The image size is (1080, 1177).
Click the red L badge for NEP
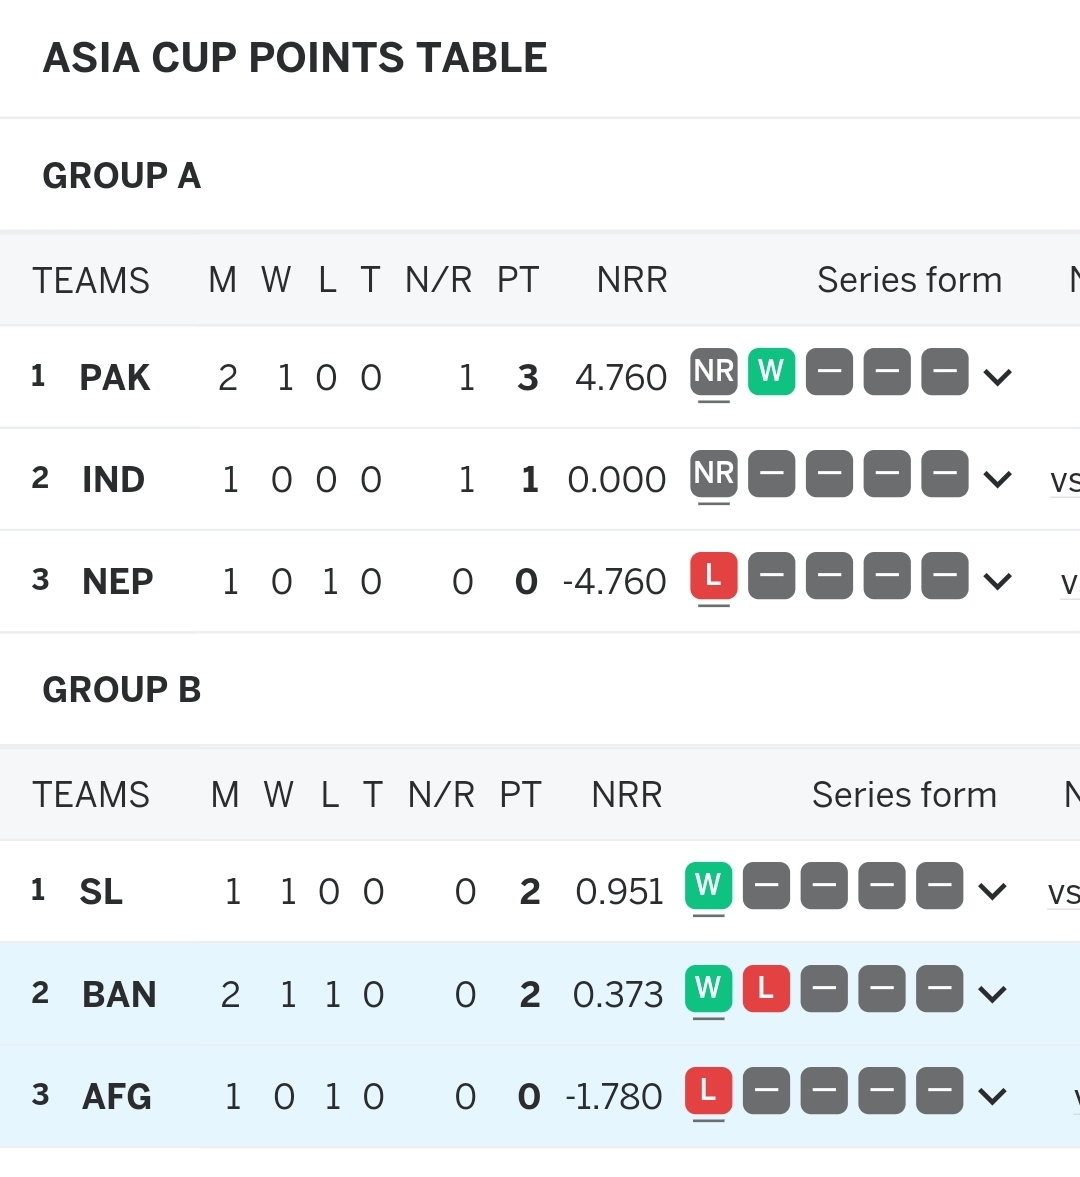(x=714, y=576)
